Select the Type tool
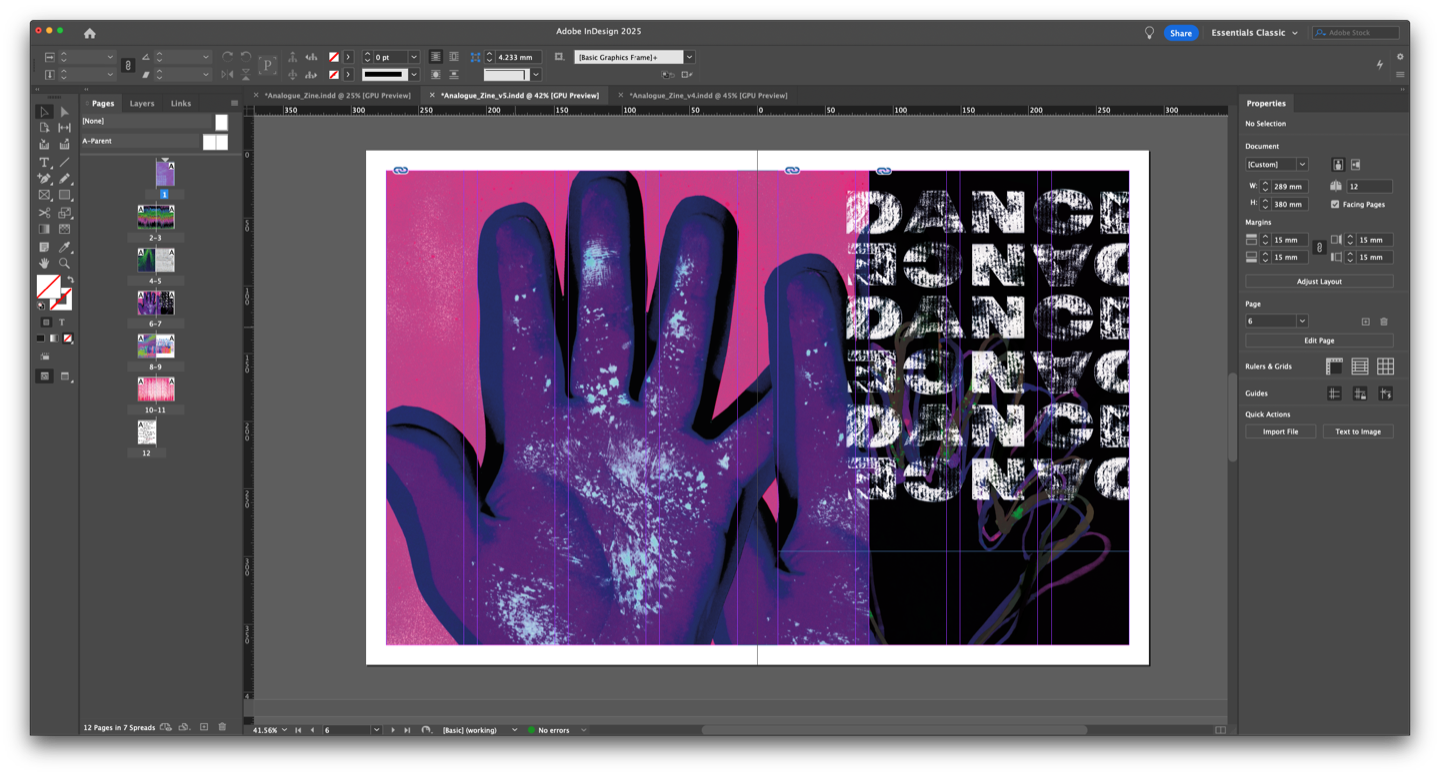1440x775 pixels. tap(44, 162)
